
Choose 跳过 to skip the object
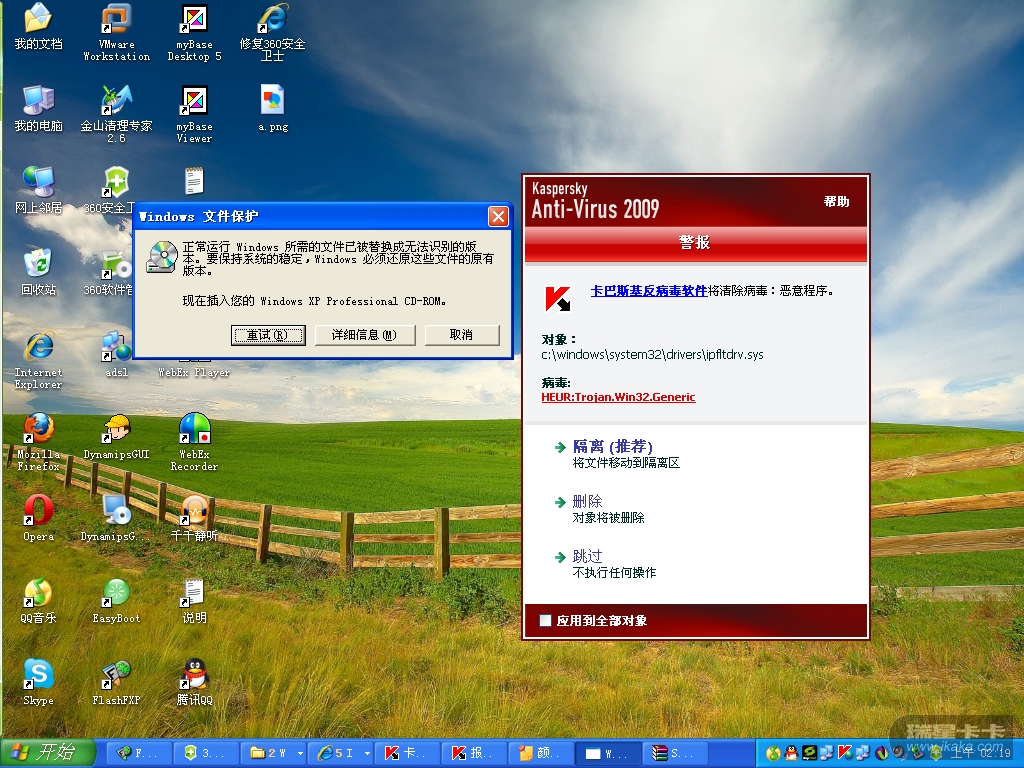[x=587, y=556]
